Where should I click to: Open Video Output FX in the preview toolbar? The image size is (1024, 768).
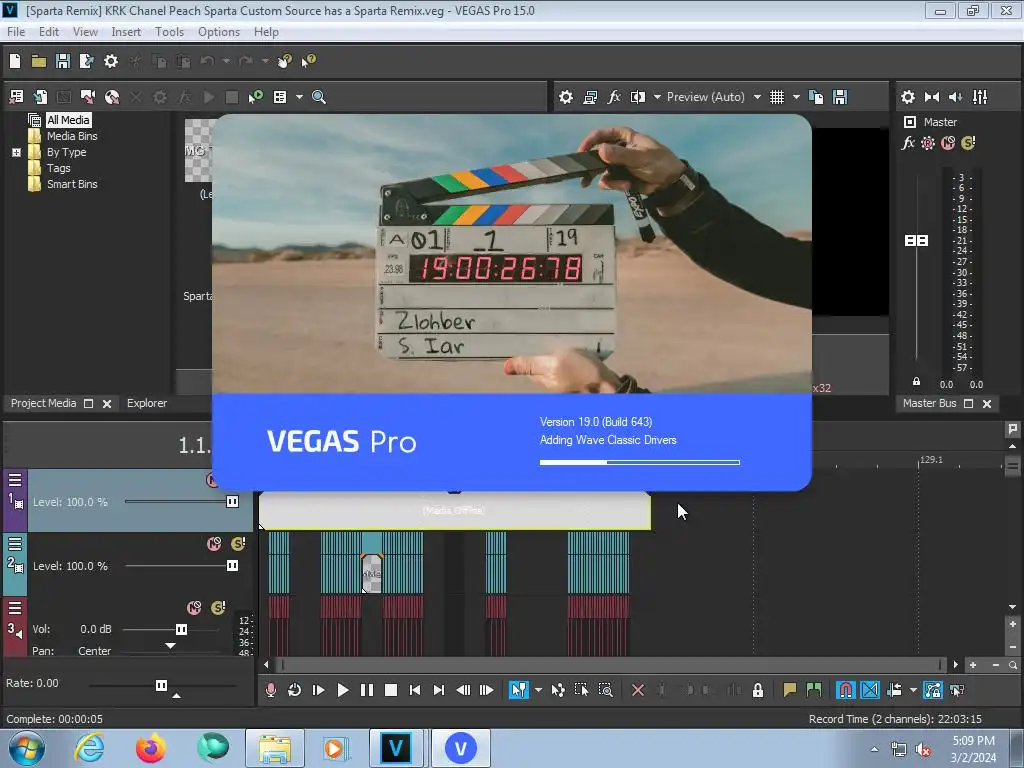pyautogui.click(x=614, y=97)
